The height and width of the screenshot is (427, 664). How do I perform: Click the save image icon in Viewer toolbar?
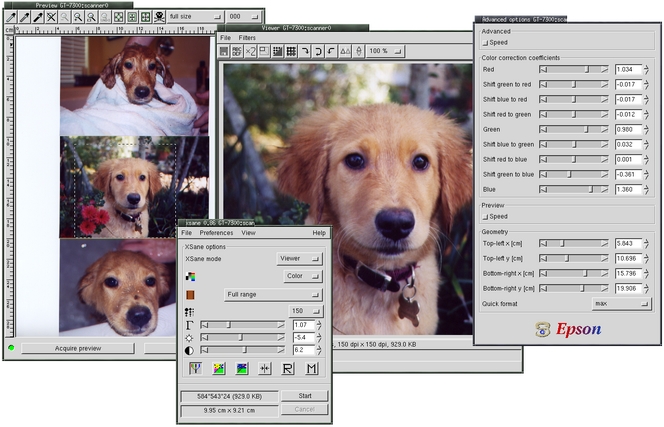point(225,51)
